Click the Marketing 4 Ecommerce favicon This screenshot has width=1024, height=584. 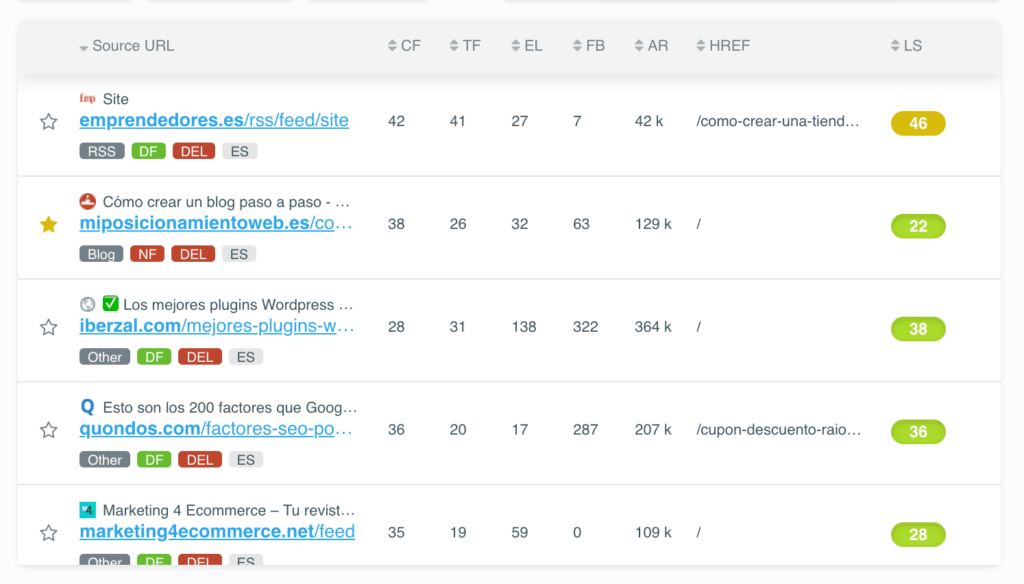(x=87, y=510)
